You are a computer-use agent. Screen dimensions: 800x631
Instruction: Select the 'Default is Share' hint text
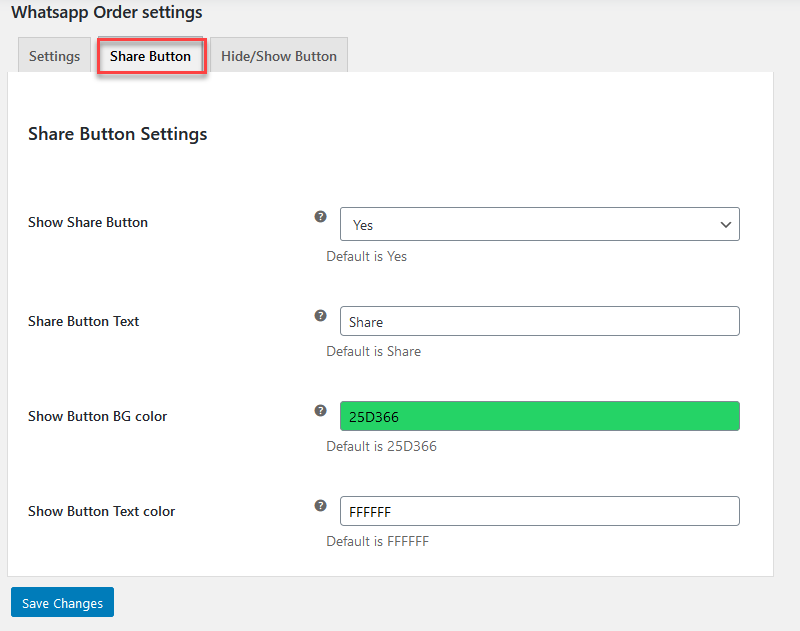click(373, 351)
